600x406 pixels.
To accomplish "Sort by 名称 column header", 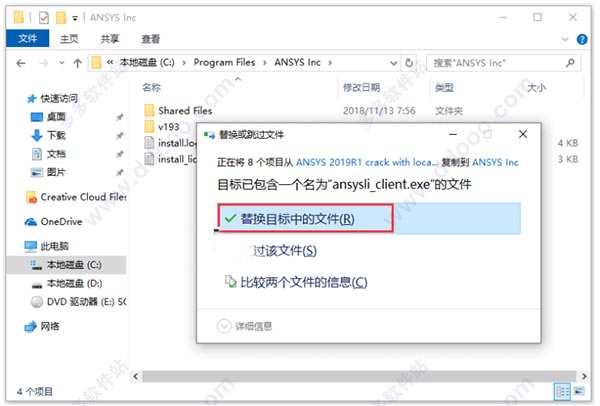I will pos(152,88).
